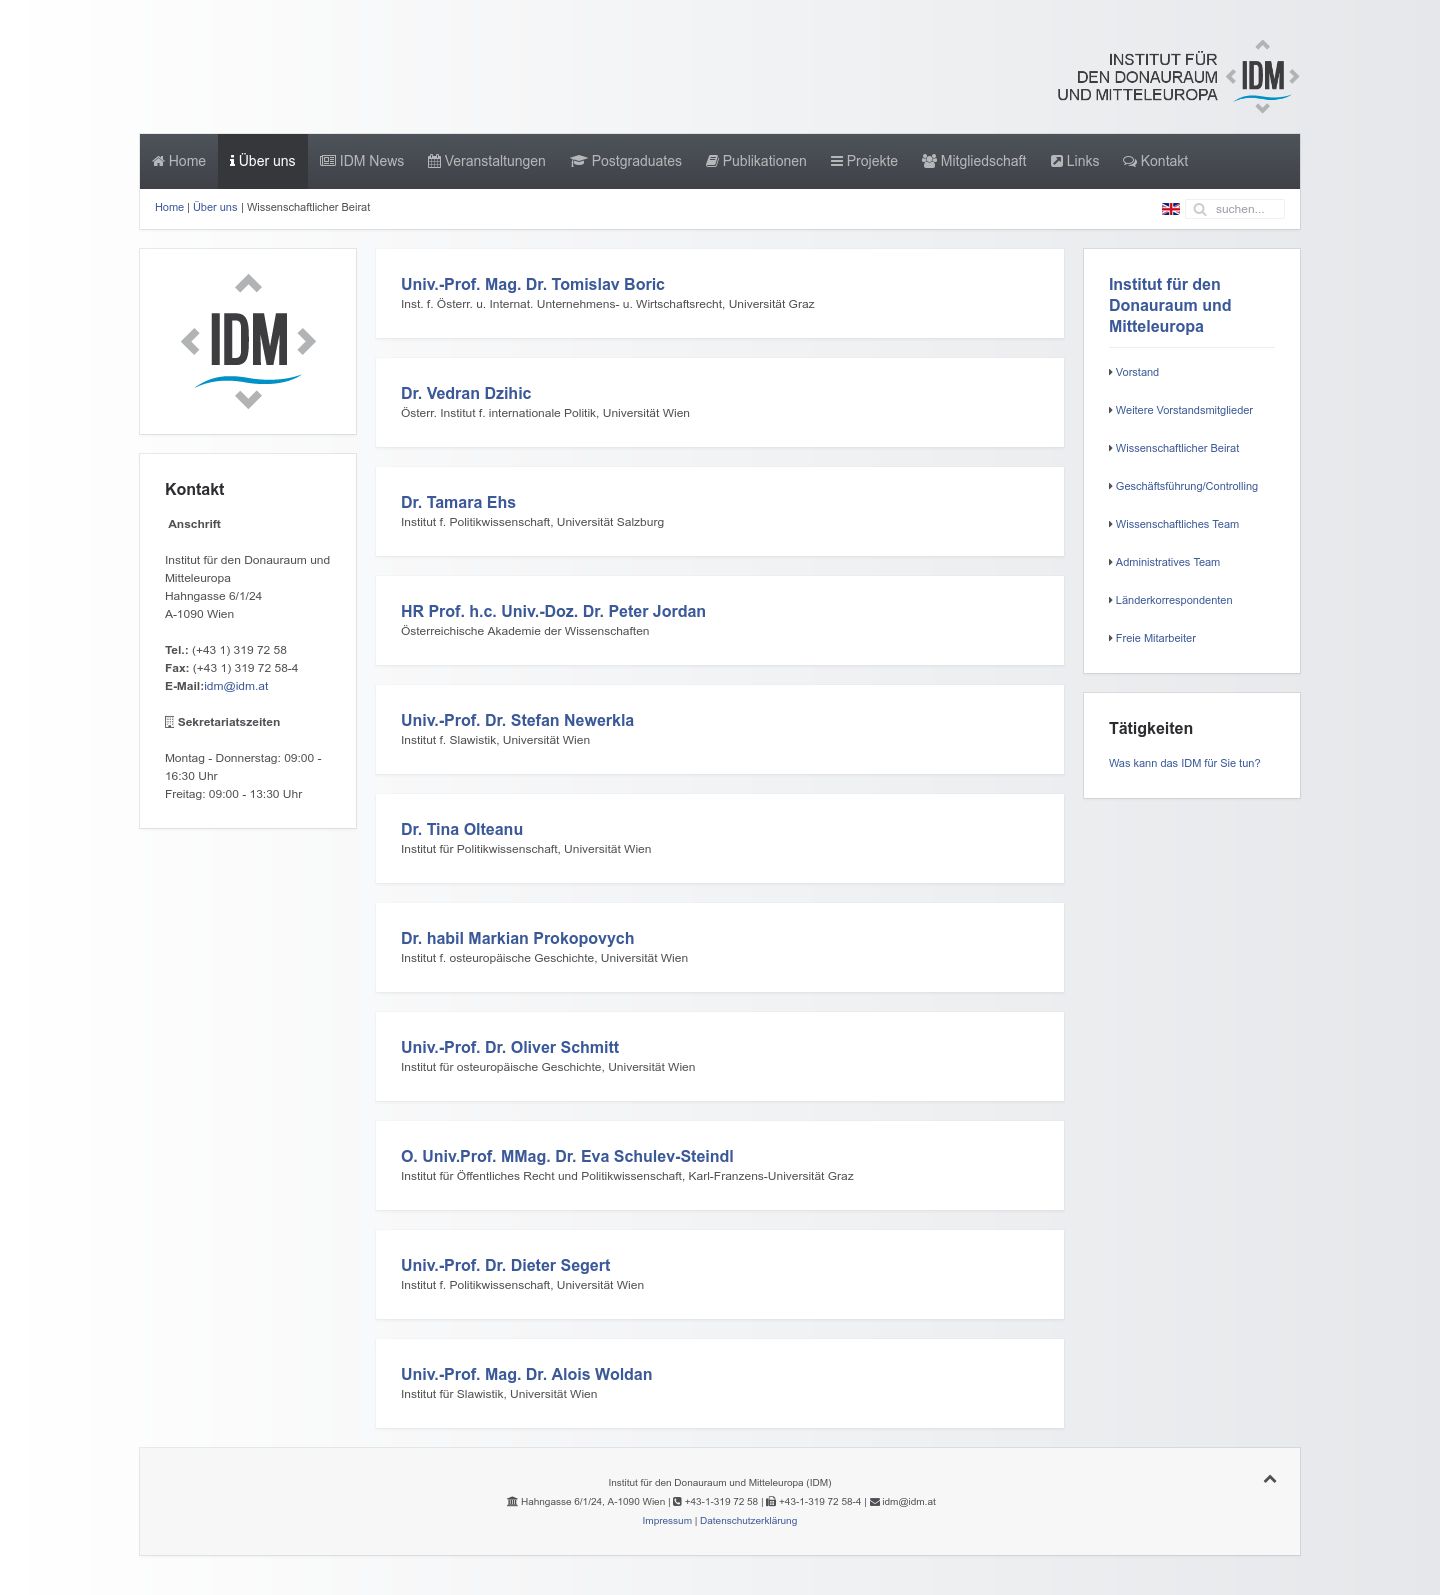
Task: Open the Mitgliedschaft menu item
Action: pos(974,161)
